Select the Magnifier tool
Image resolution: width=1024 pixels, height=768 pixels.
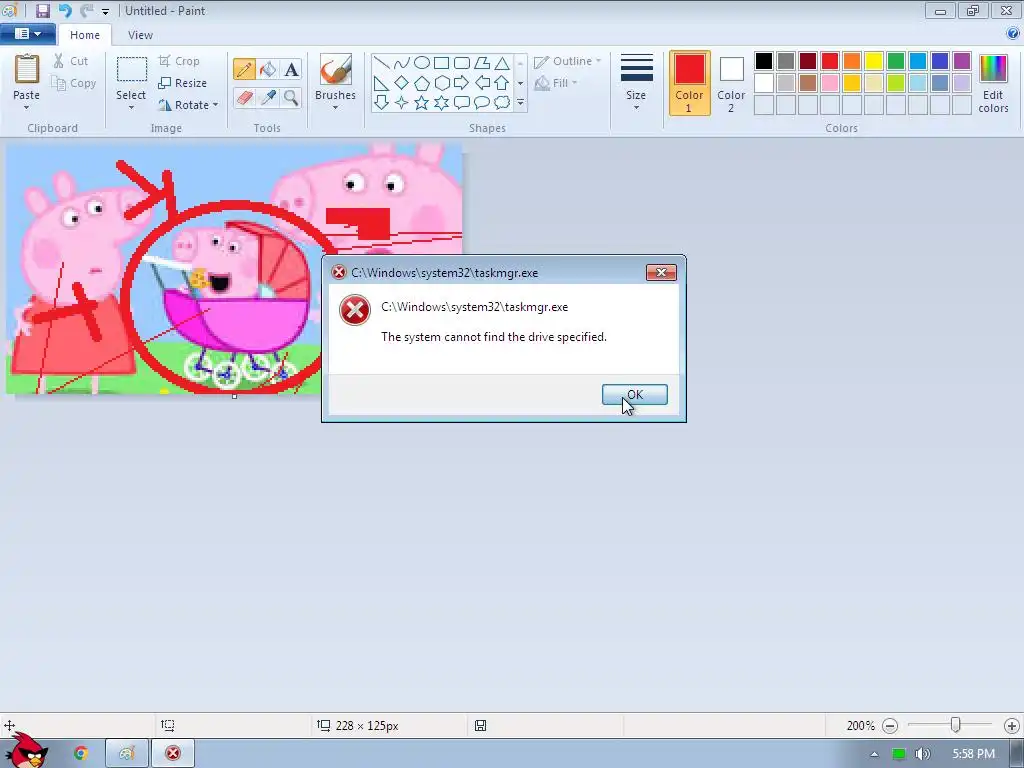[291, 98]
